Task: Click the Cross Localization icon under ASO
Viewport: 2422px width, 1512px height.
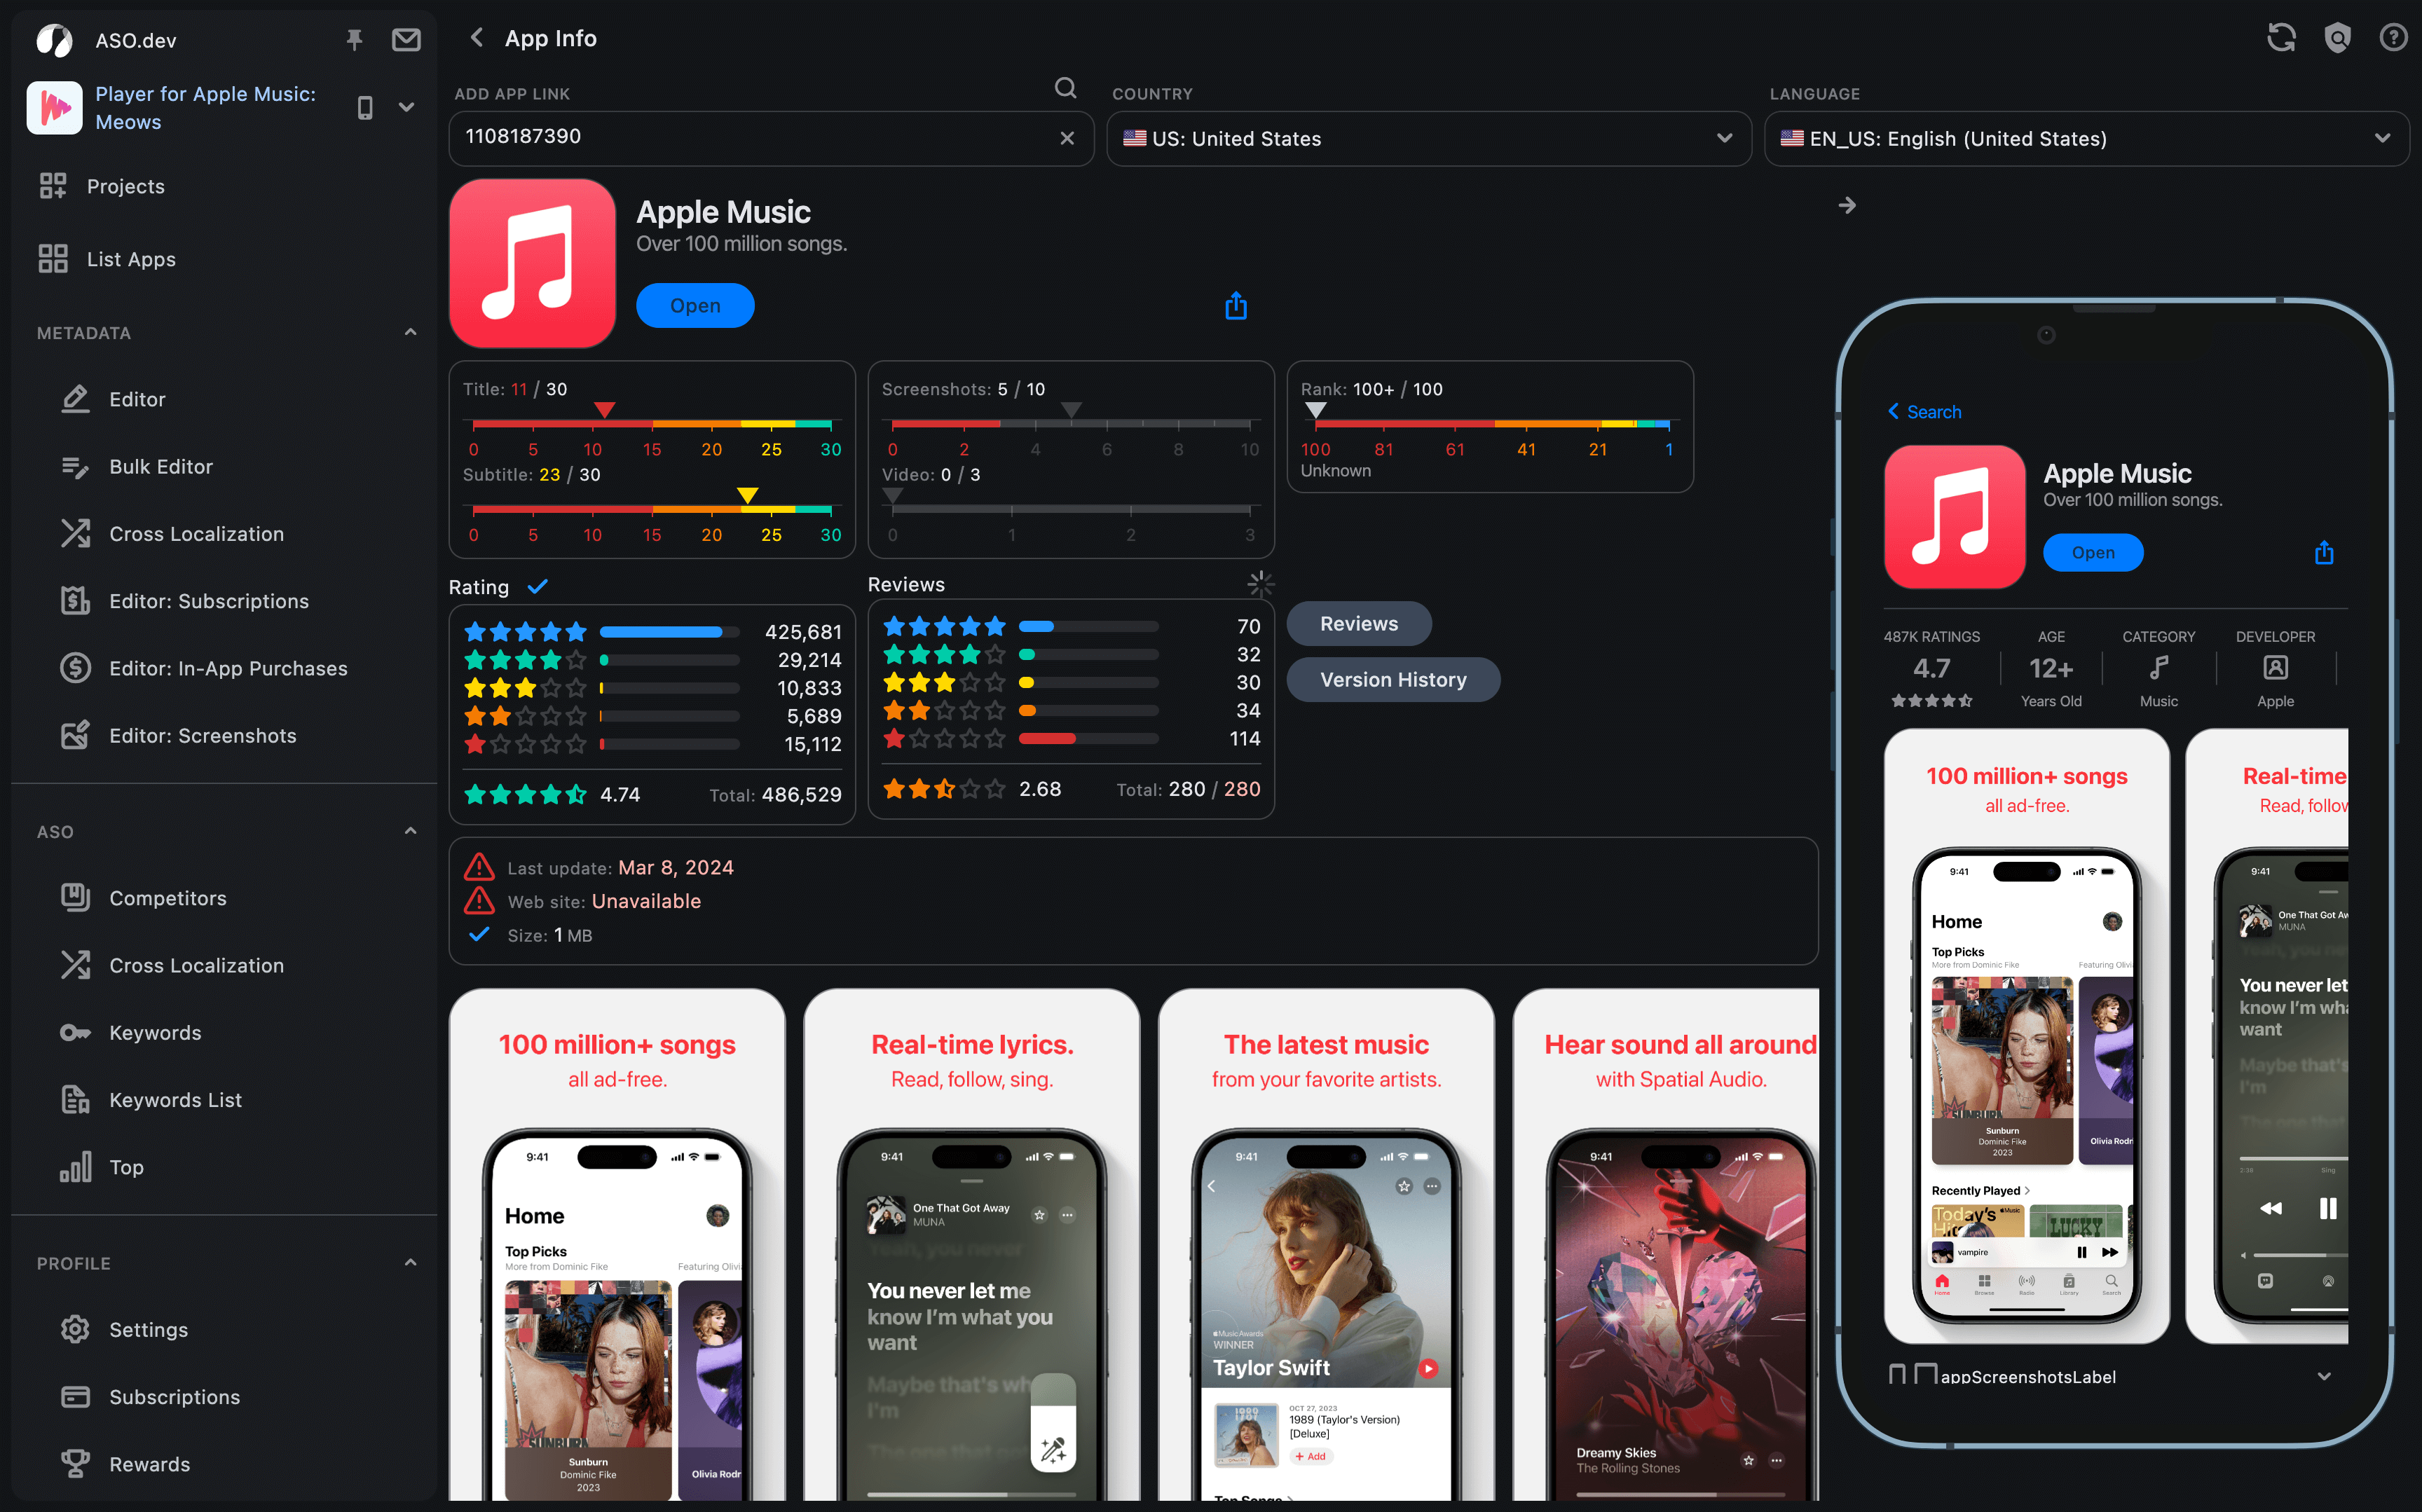Action: (75, 963)
